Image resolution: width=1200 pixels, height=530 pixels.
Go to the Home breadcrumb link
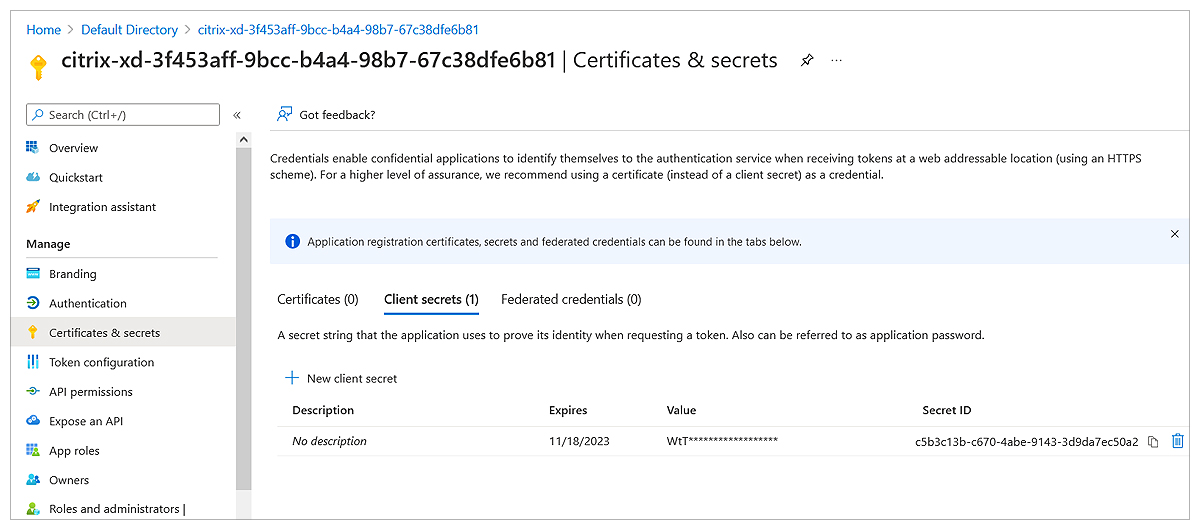(x=44, y=30)
